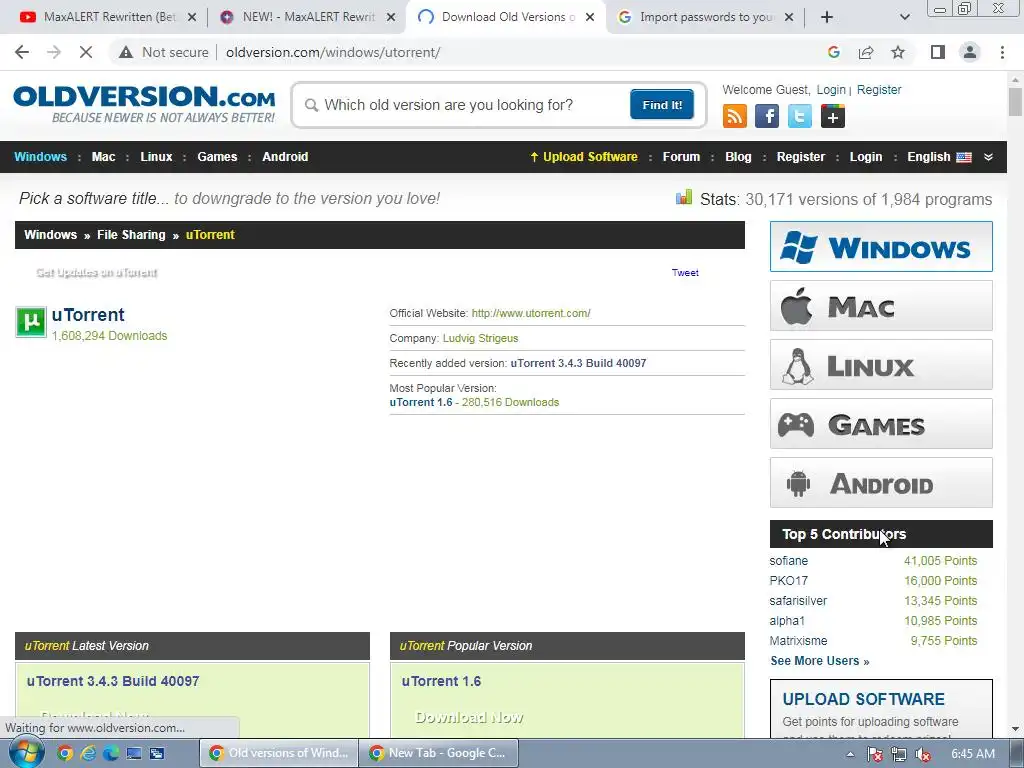This screenshot has height=768, width=1024.
Task: Stop the page from loading
Action: [86, 52]
